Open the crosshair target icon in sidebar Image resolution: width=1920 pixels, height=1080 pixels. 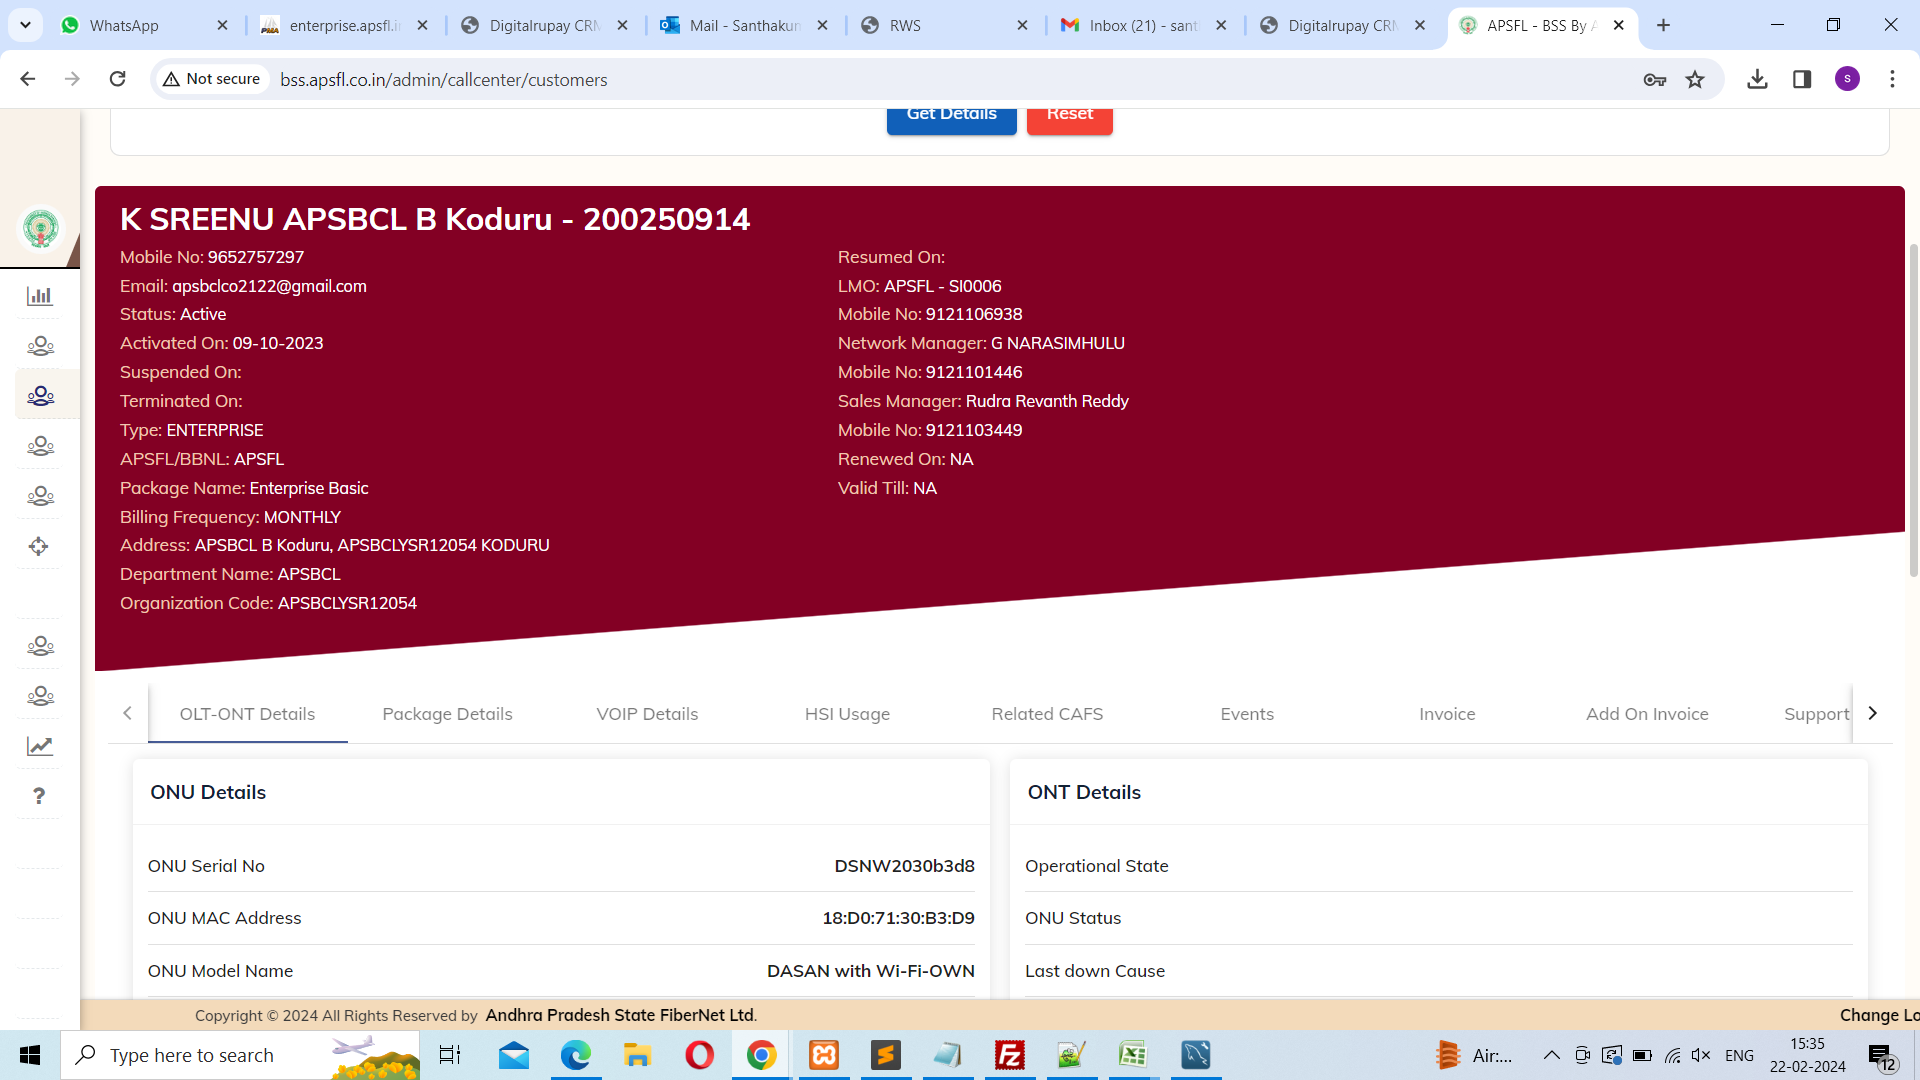click(39, 546)
